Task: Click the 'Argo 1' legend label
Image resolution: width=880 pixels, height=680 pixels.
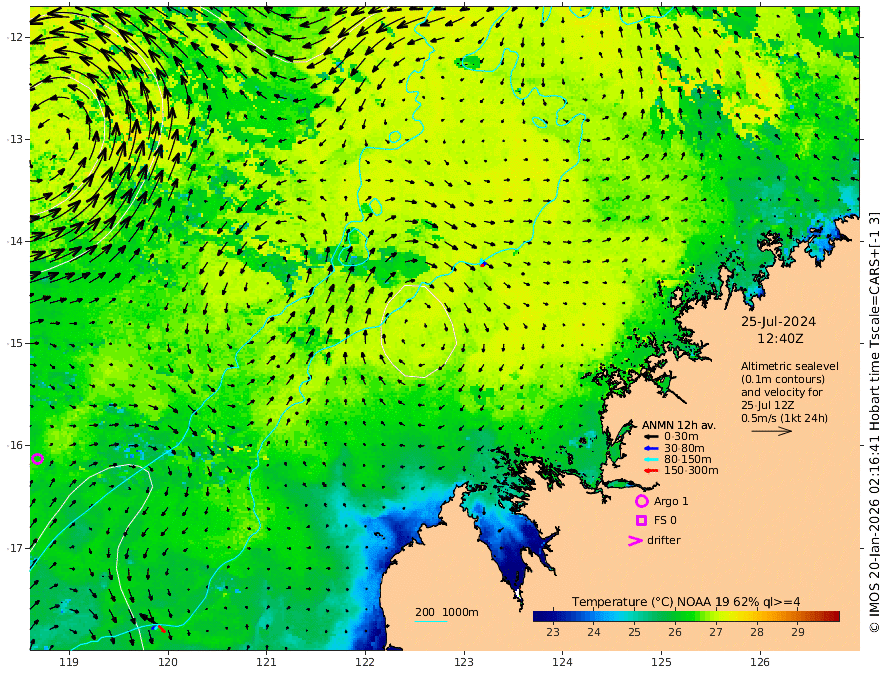Action: point(671,501)
